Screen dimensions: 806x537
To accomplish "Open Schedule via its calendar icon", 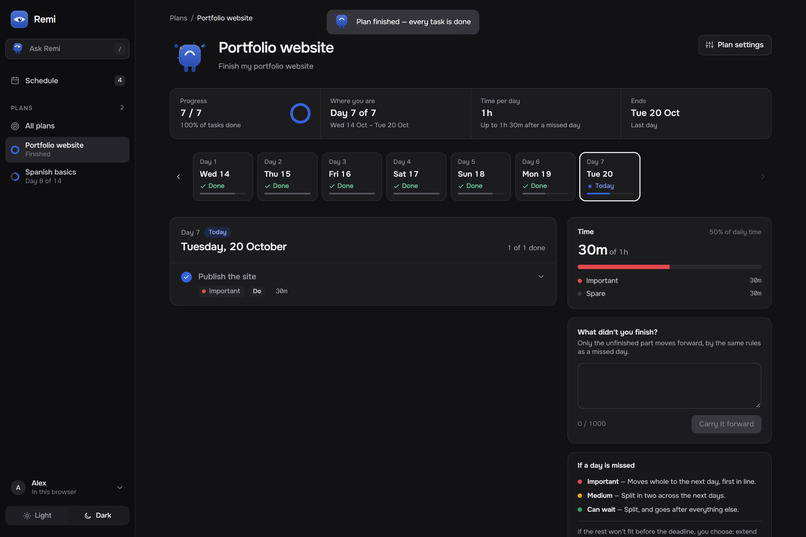I will pyautogui.click(x=15, y=80).
